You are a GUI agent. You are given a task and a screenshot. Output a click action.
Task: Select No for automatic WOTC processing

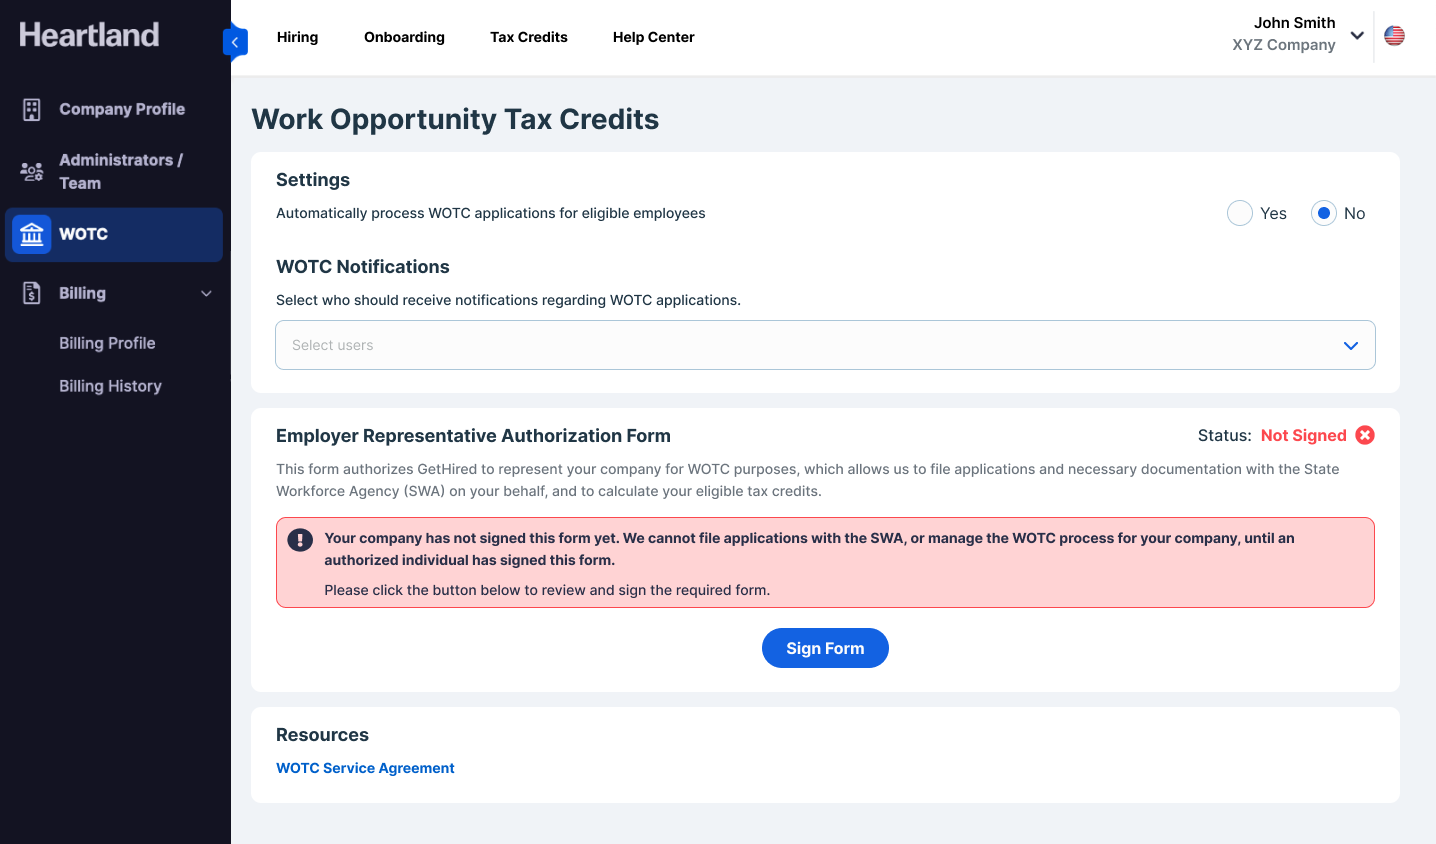1324,213
